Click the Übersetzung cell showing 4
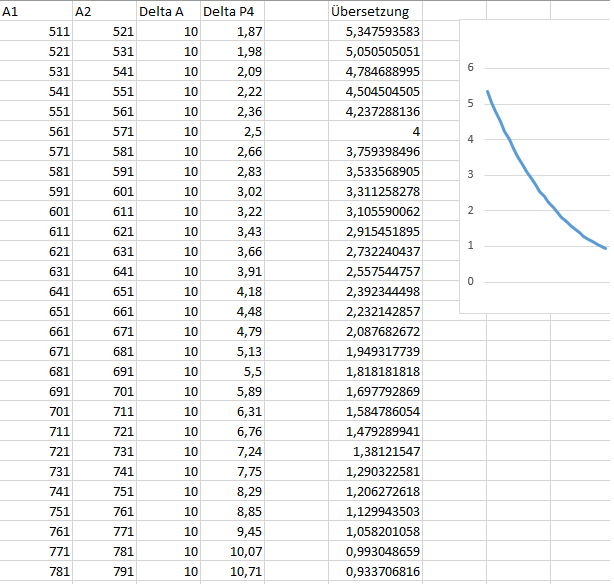 point(376,131)
